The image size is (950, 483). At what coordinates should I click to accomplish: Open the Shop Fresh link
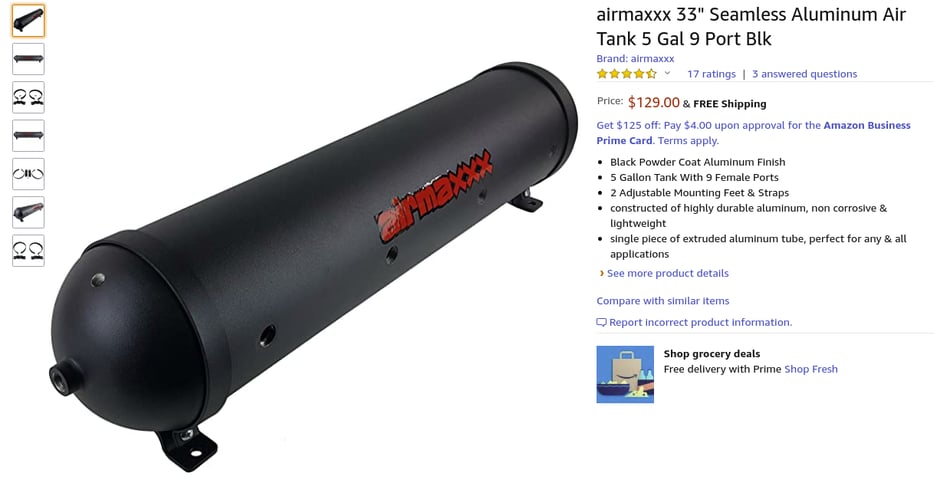pos(811,369)
